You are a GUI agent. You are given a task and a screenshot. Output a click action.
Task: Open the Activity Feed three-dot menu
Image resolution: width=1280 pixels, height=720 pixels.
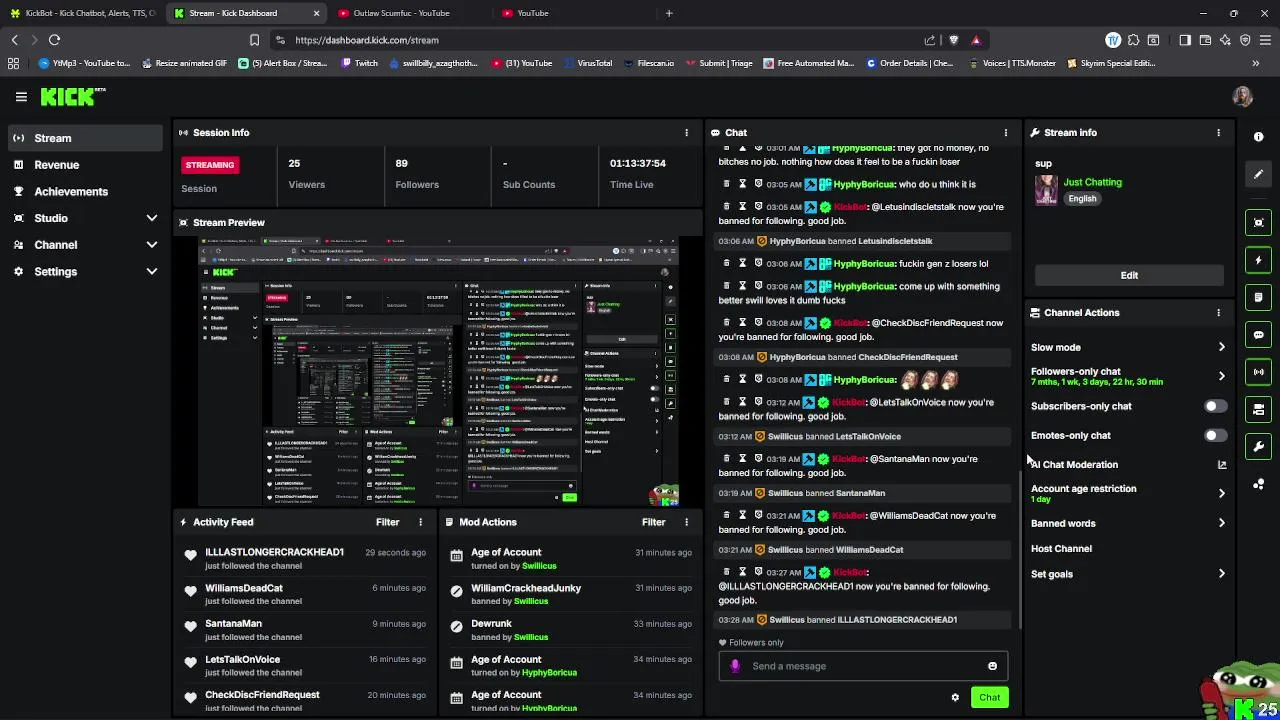click(420, 522)
